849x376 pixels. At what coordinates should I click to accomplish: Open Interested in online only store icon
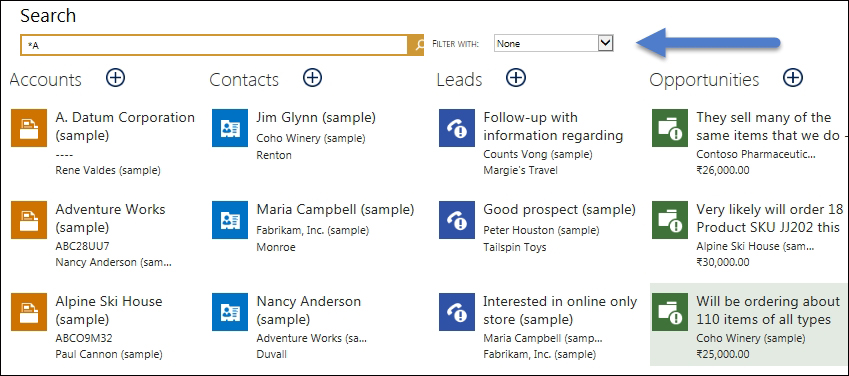[x=456, y=312]
